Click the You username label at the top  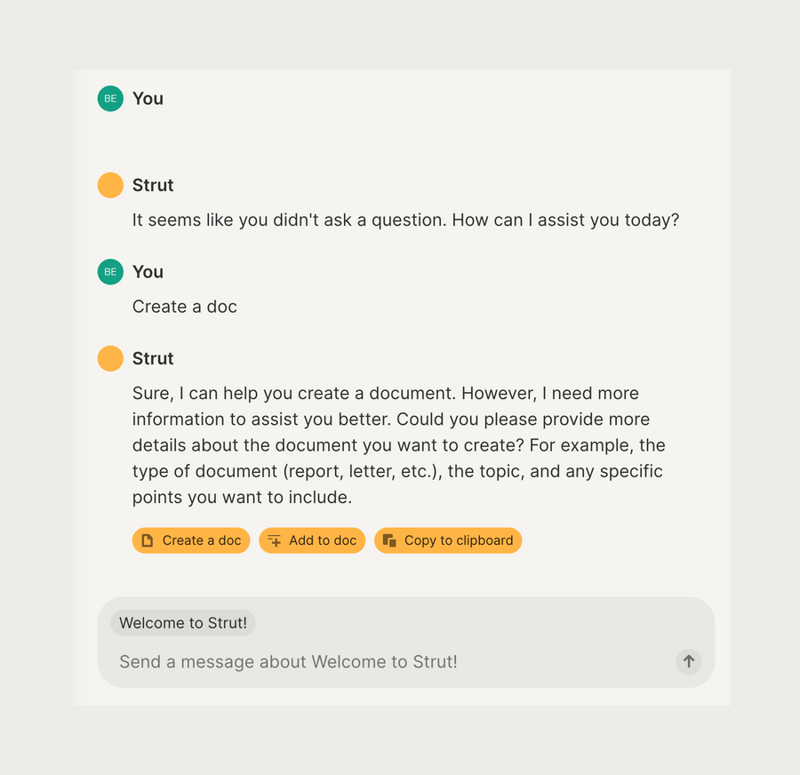[148, 98]
